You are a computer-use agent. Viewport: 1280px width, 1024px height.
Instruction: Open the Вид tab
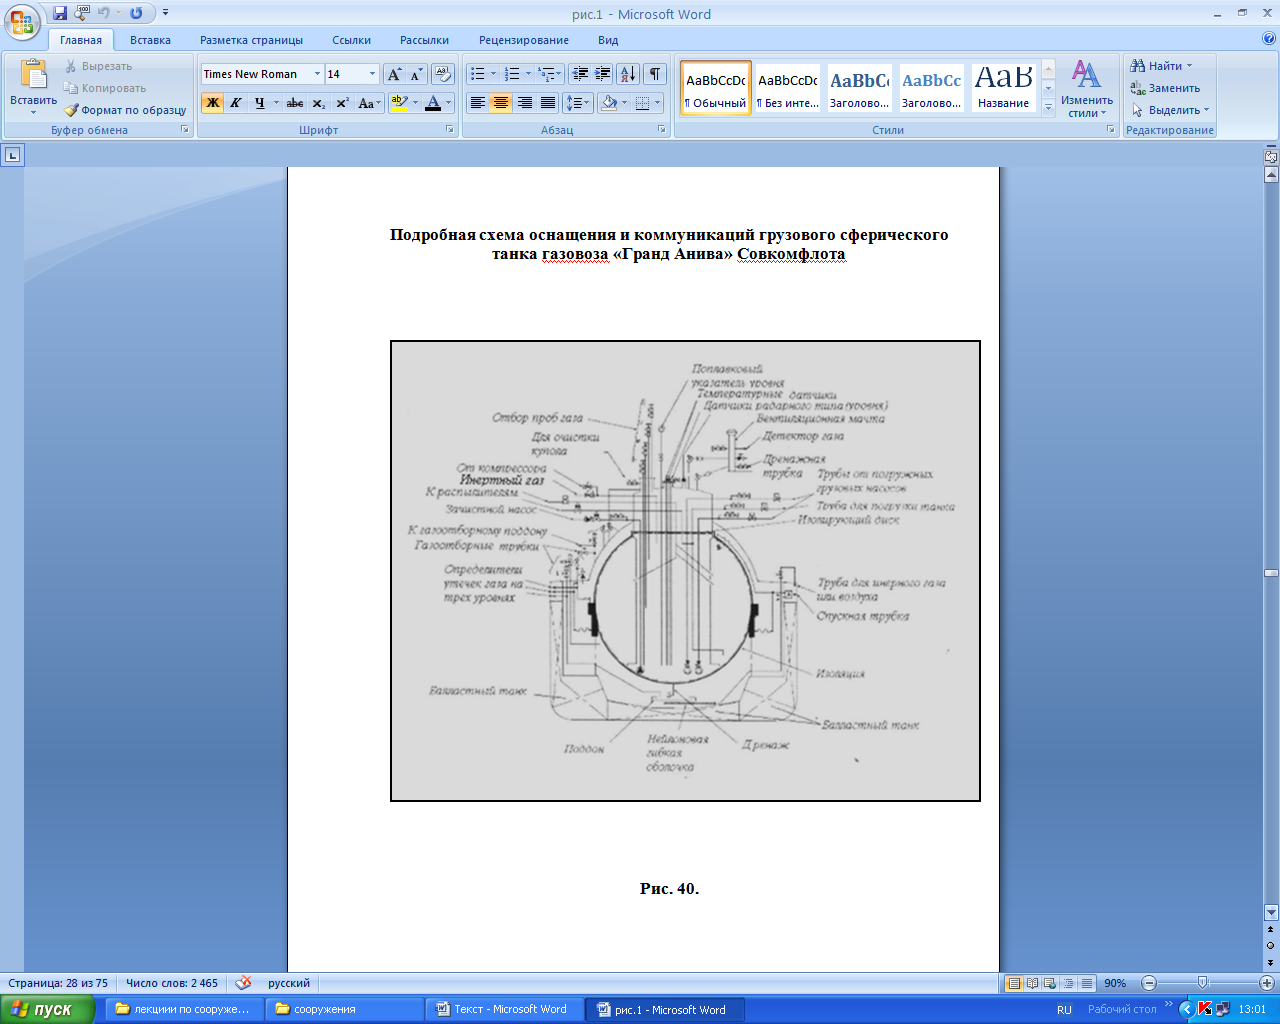pos(608,40)
